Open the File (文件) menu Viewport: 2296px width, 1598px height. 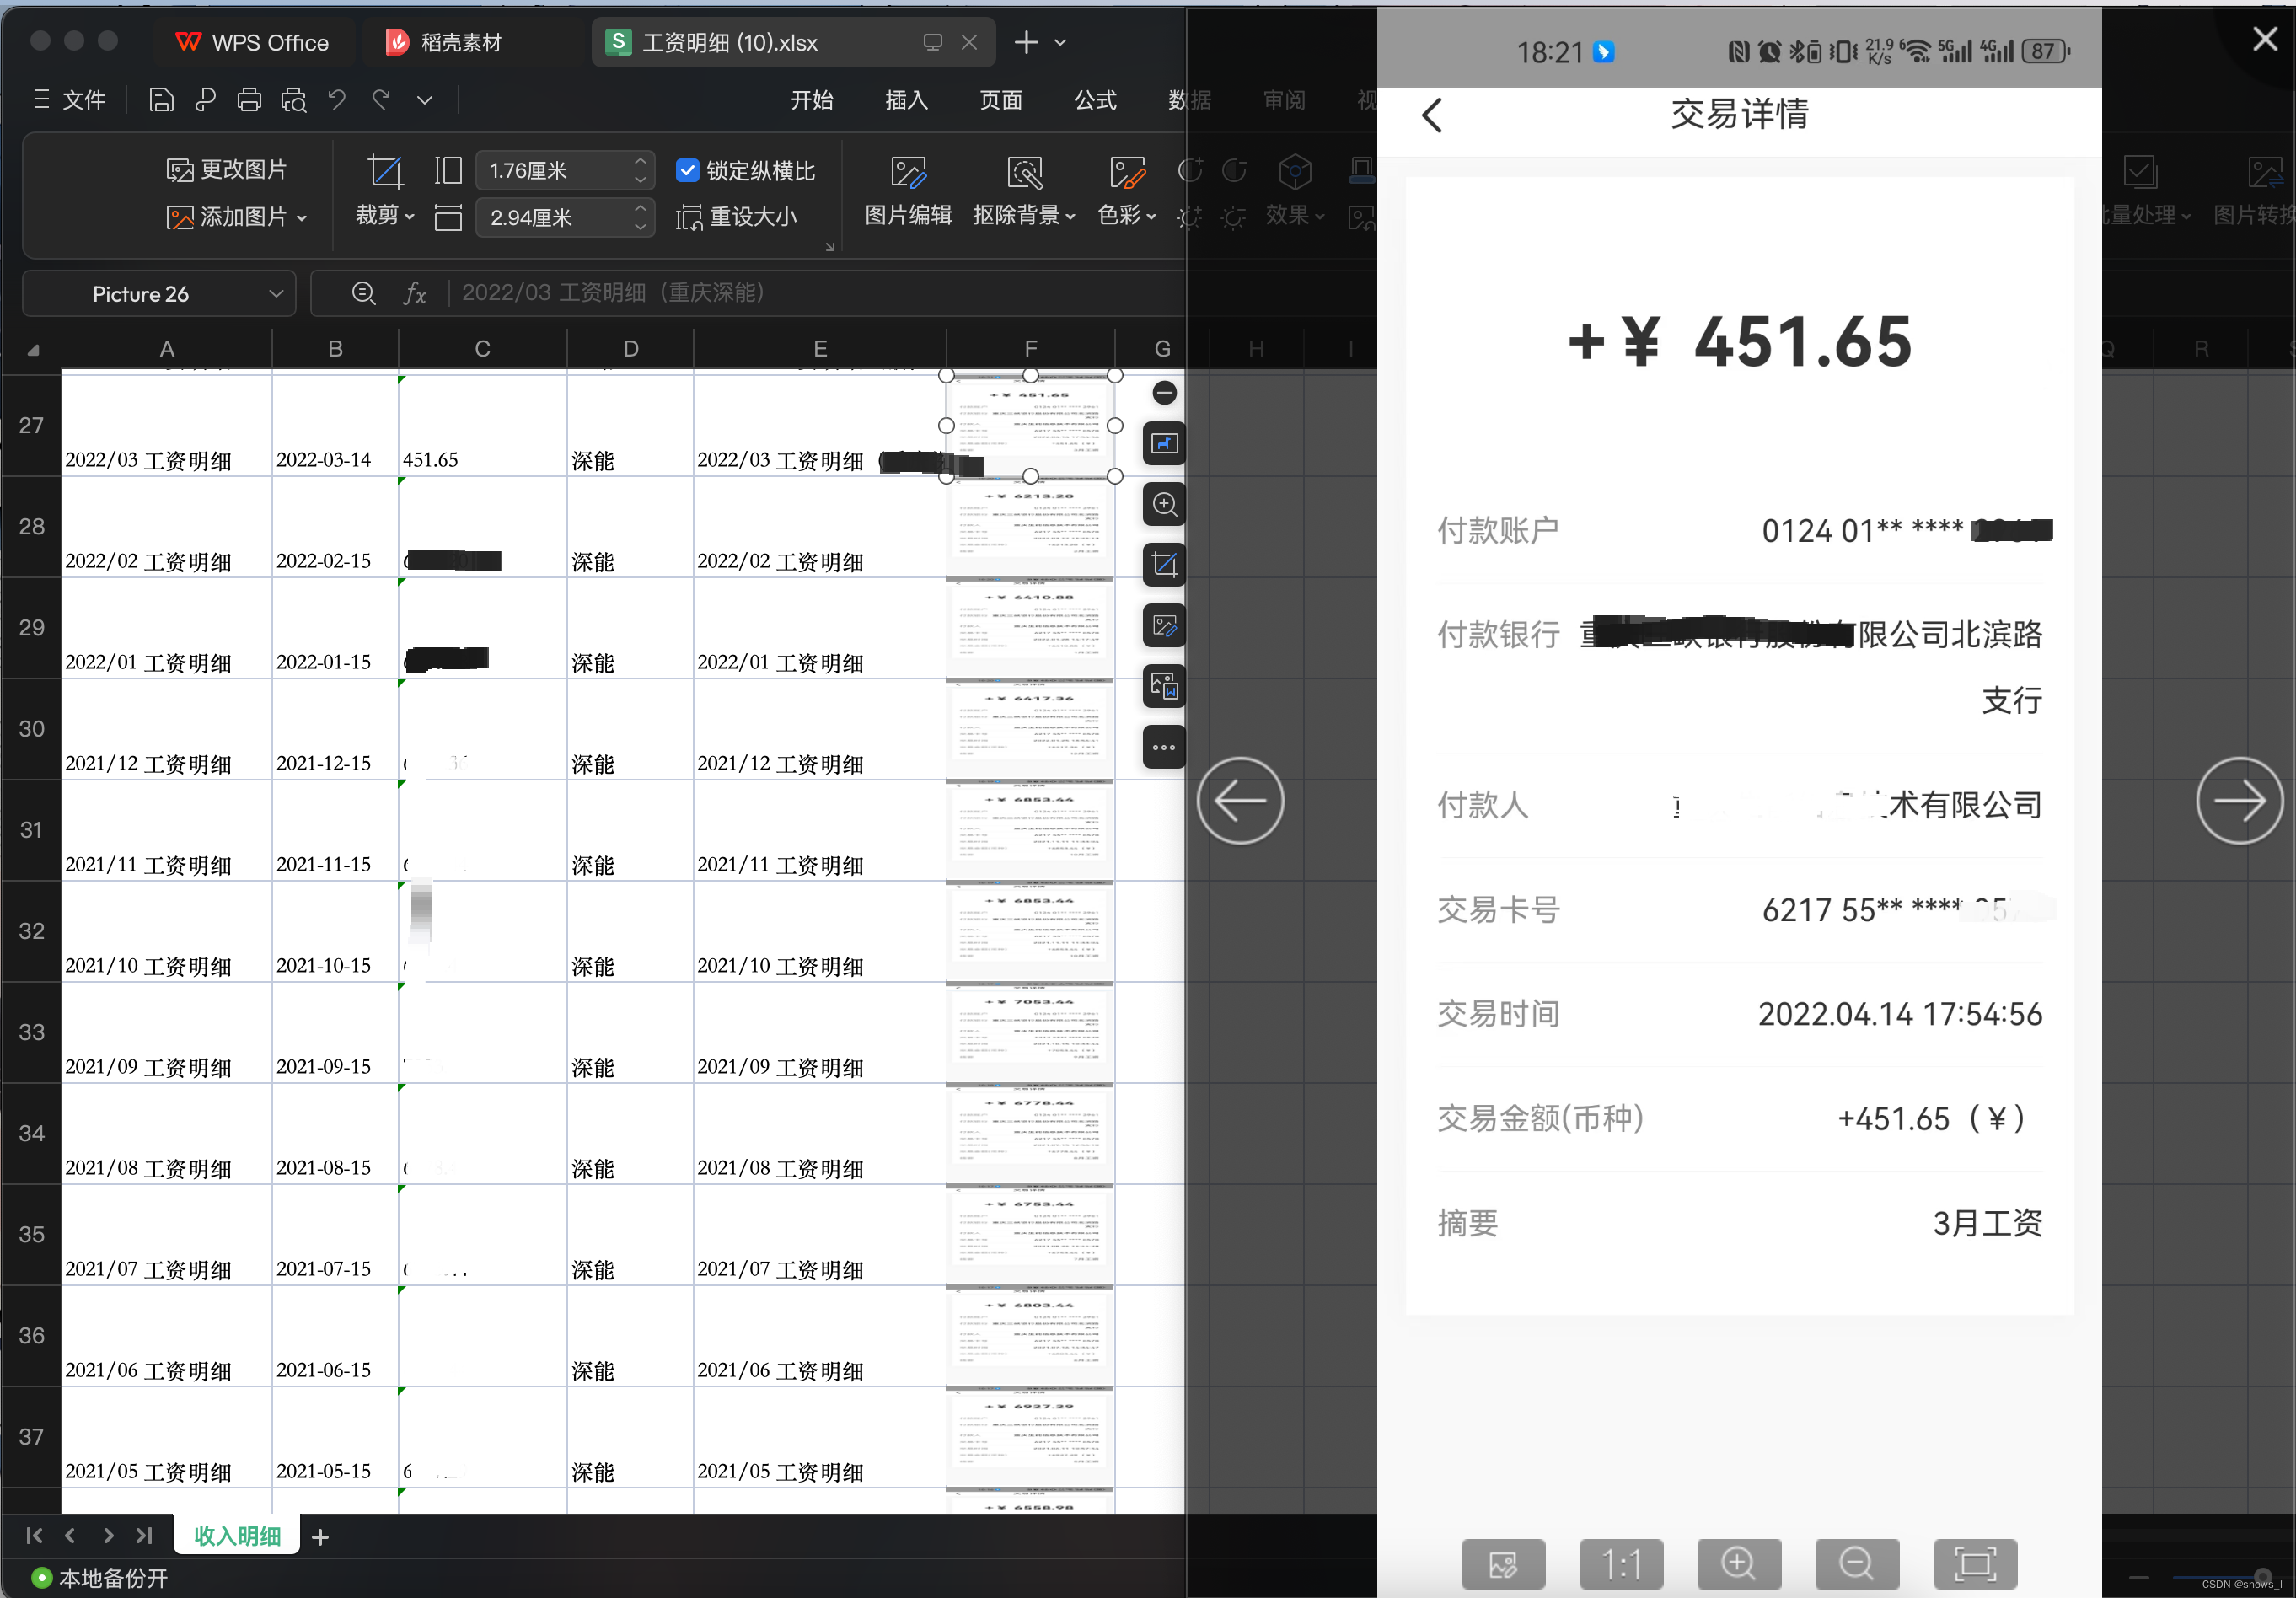(70, 100)
